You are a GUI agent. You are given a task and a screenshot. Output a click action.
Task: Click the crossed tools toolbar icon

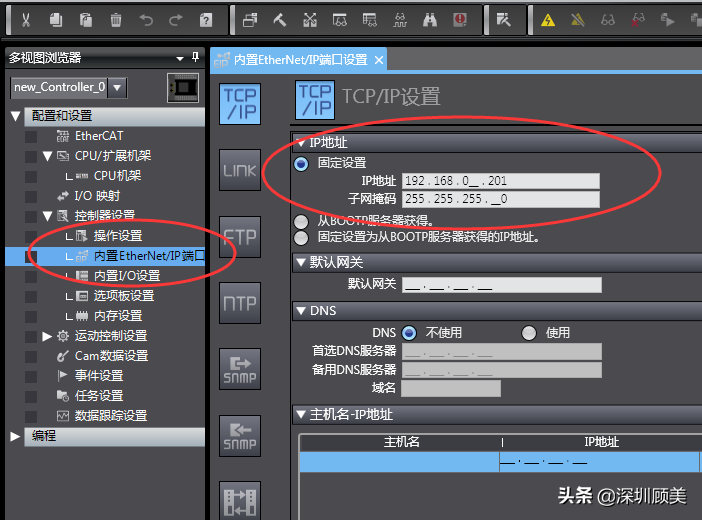(x=310, y=20)
